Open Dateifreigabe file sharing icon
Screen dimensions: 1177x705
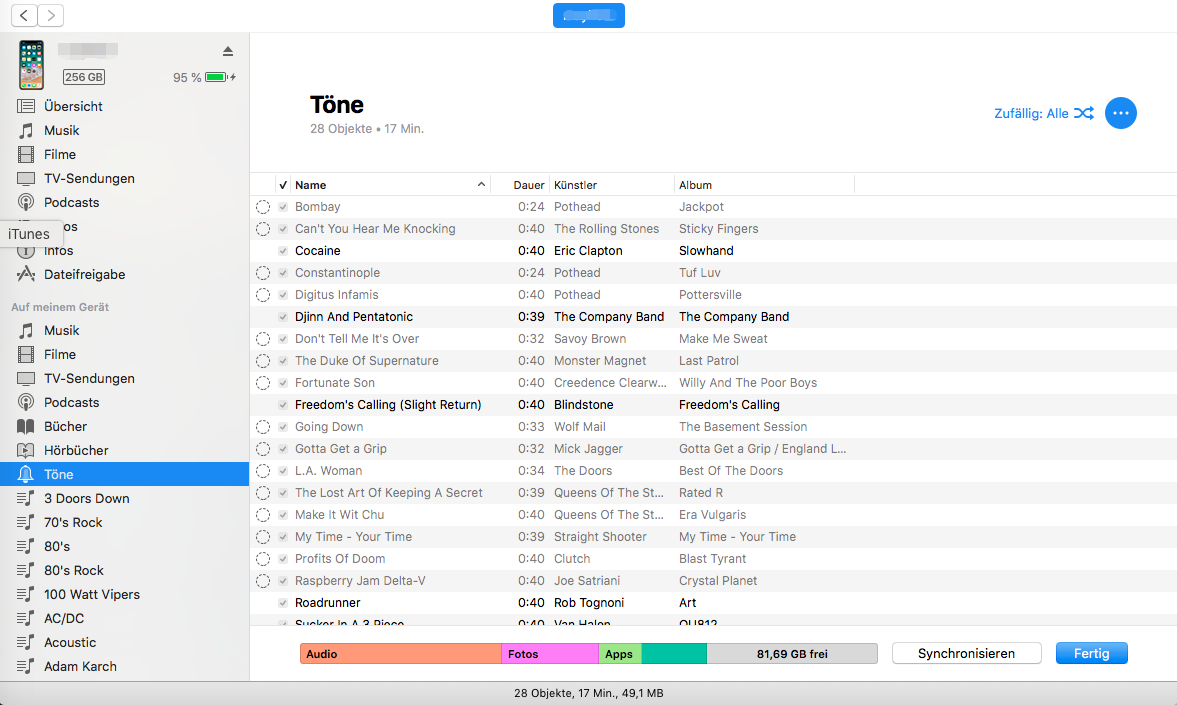coord(26,274)
